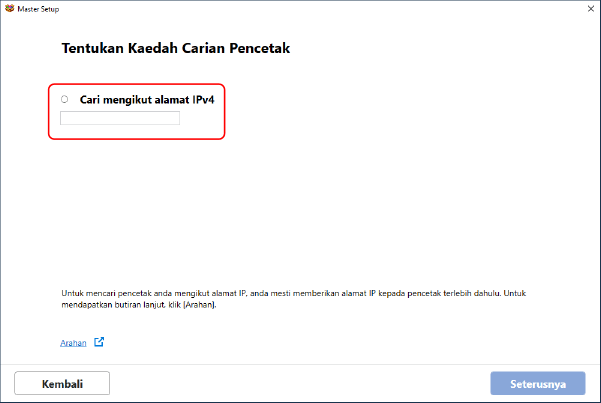Screen dimensions: 601x403
Task: Maximize the Master Setup window
Action: coord(561,7)
